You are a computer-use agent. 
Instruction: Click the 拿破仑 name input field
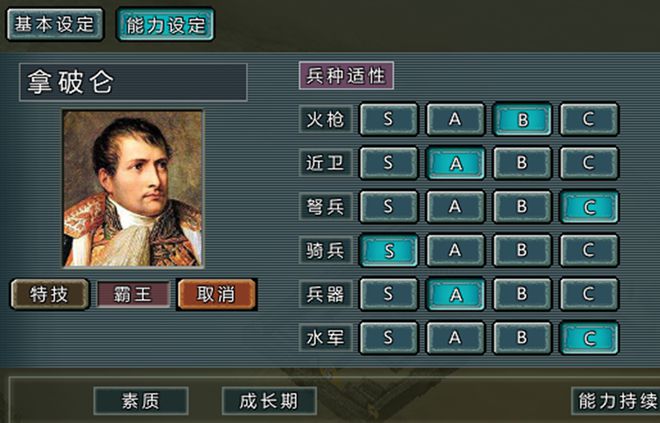[x=133, y=82]
